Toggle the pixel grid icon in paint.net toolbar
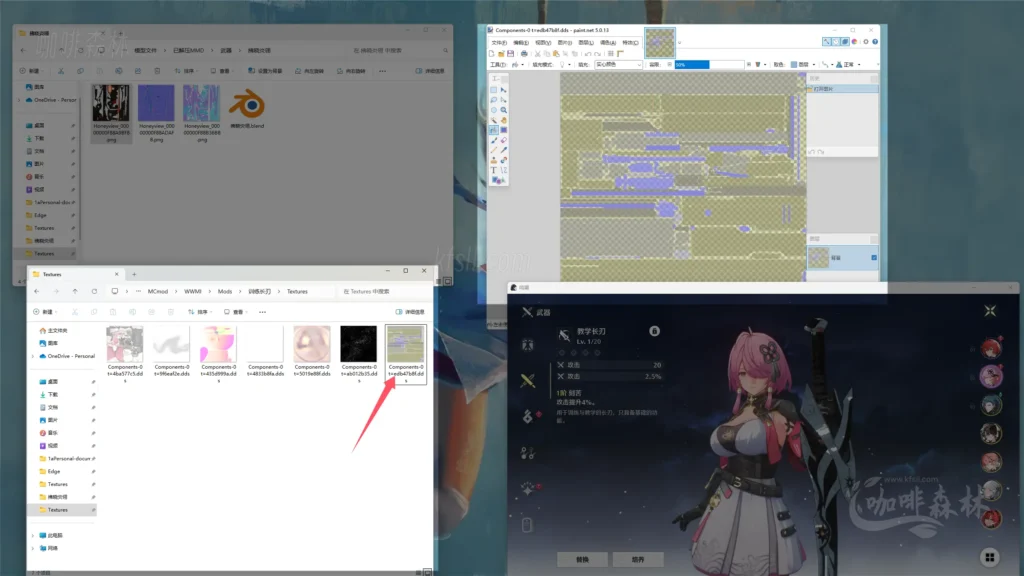 point(610,54)
